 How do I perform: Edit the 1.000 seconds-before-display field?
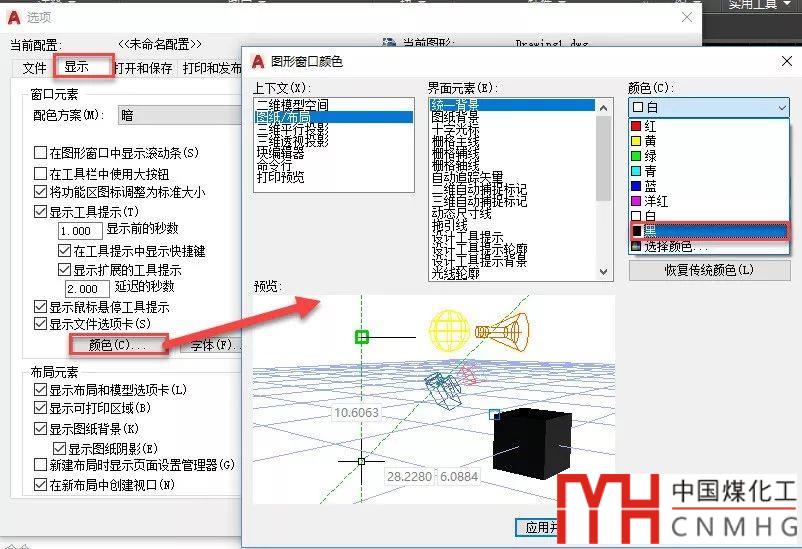80,231
